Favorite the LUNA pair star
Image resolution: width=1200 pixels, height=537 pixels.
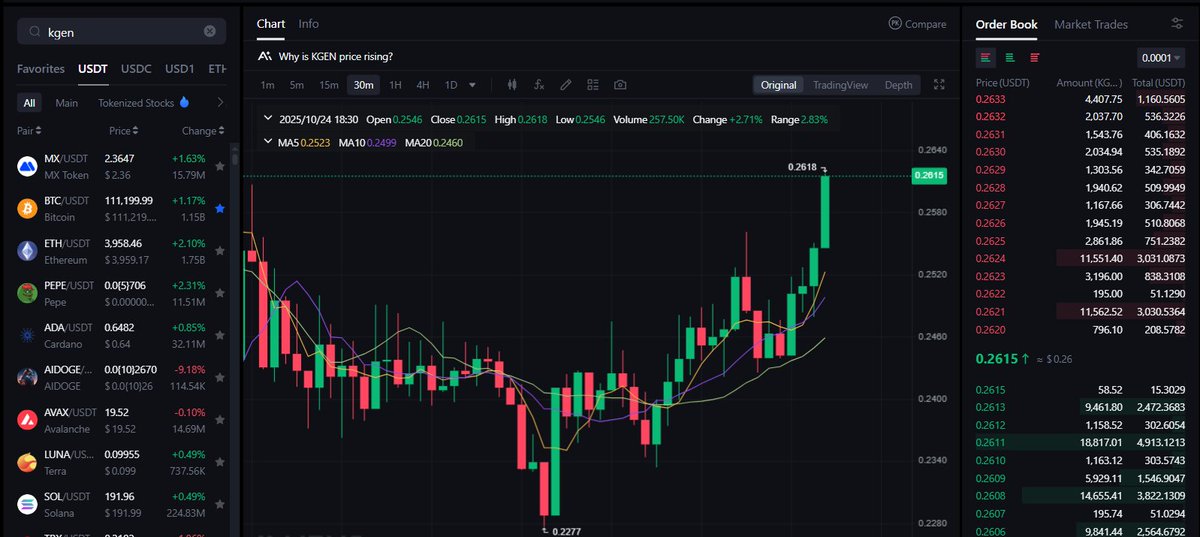[219, 461]
